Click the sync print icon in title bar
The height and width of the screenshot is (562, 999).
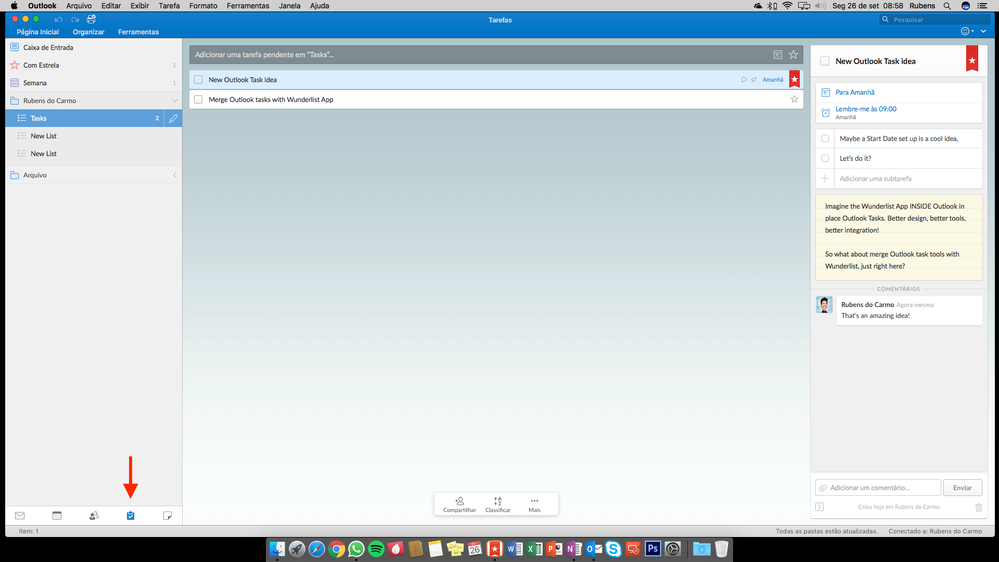pyautogui.click(x=92, y=19)
